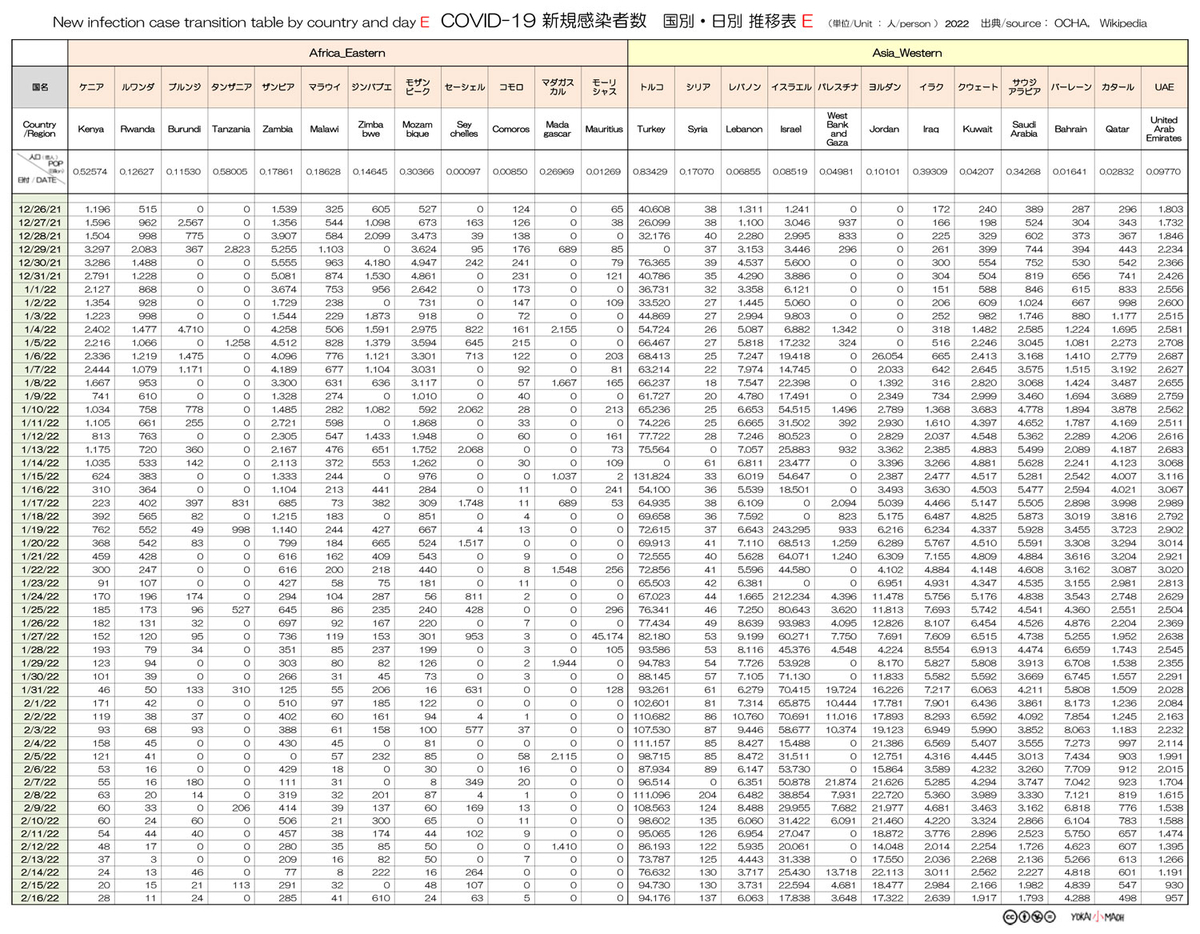This screenshot has height=934, width=1200.
Task: Select the Kenya column header
Action: pos(91,129)
